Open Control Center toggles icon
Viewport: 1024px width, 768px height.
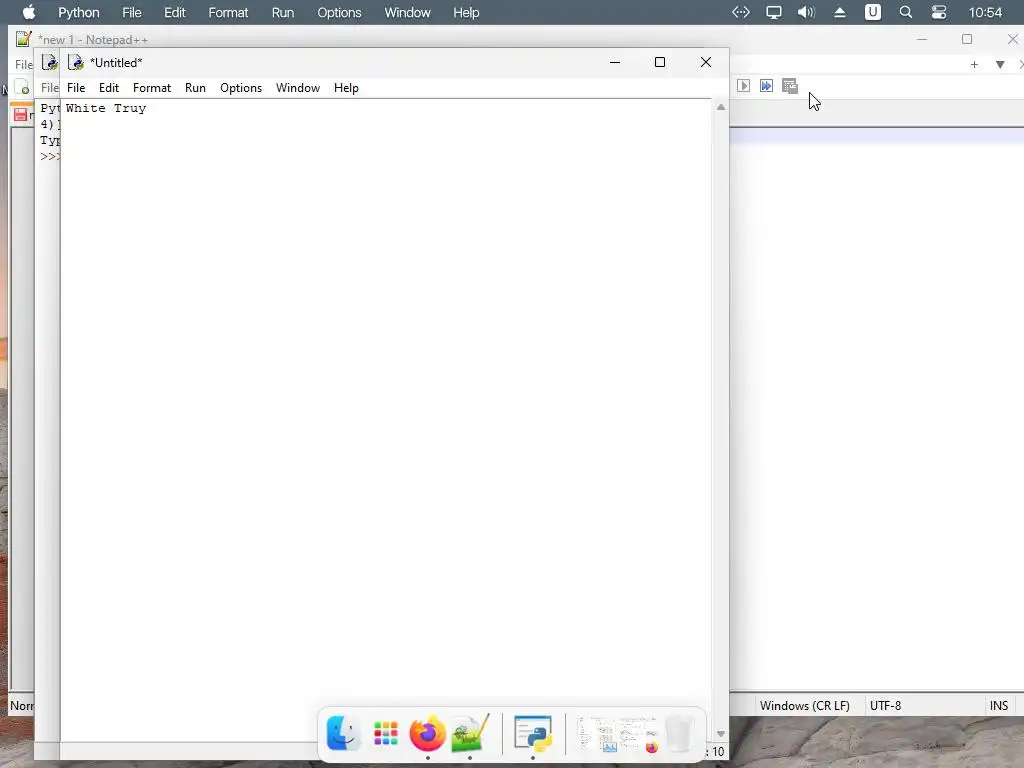[x=938, y=12]
